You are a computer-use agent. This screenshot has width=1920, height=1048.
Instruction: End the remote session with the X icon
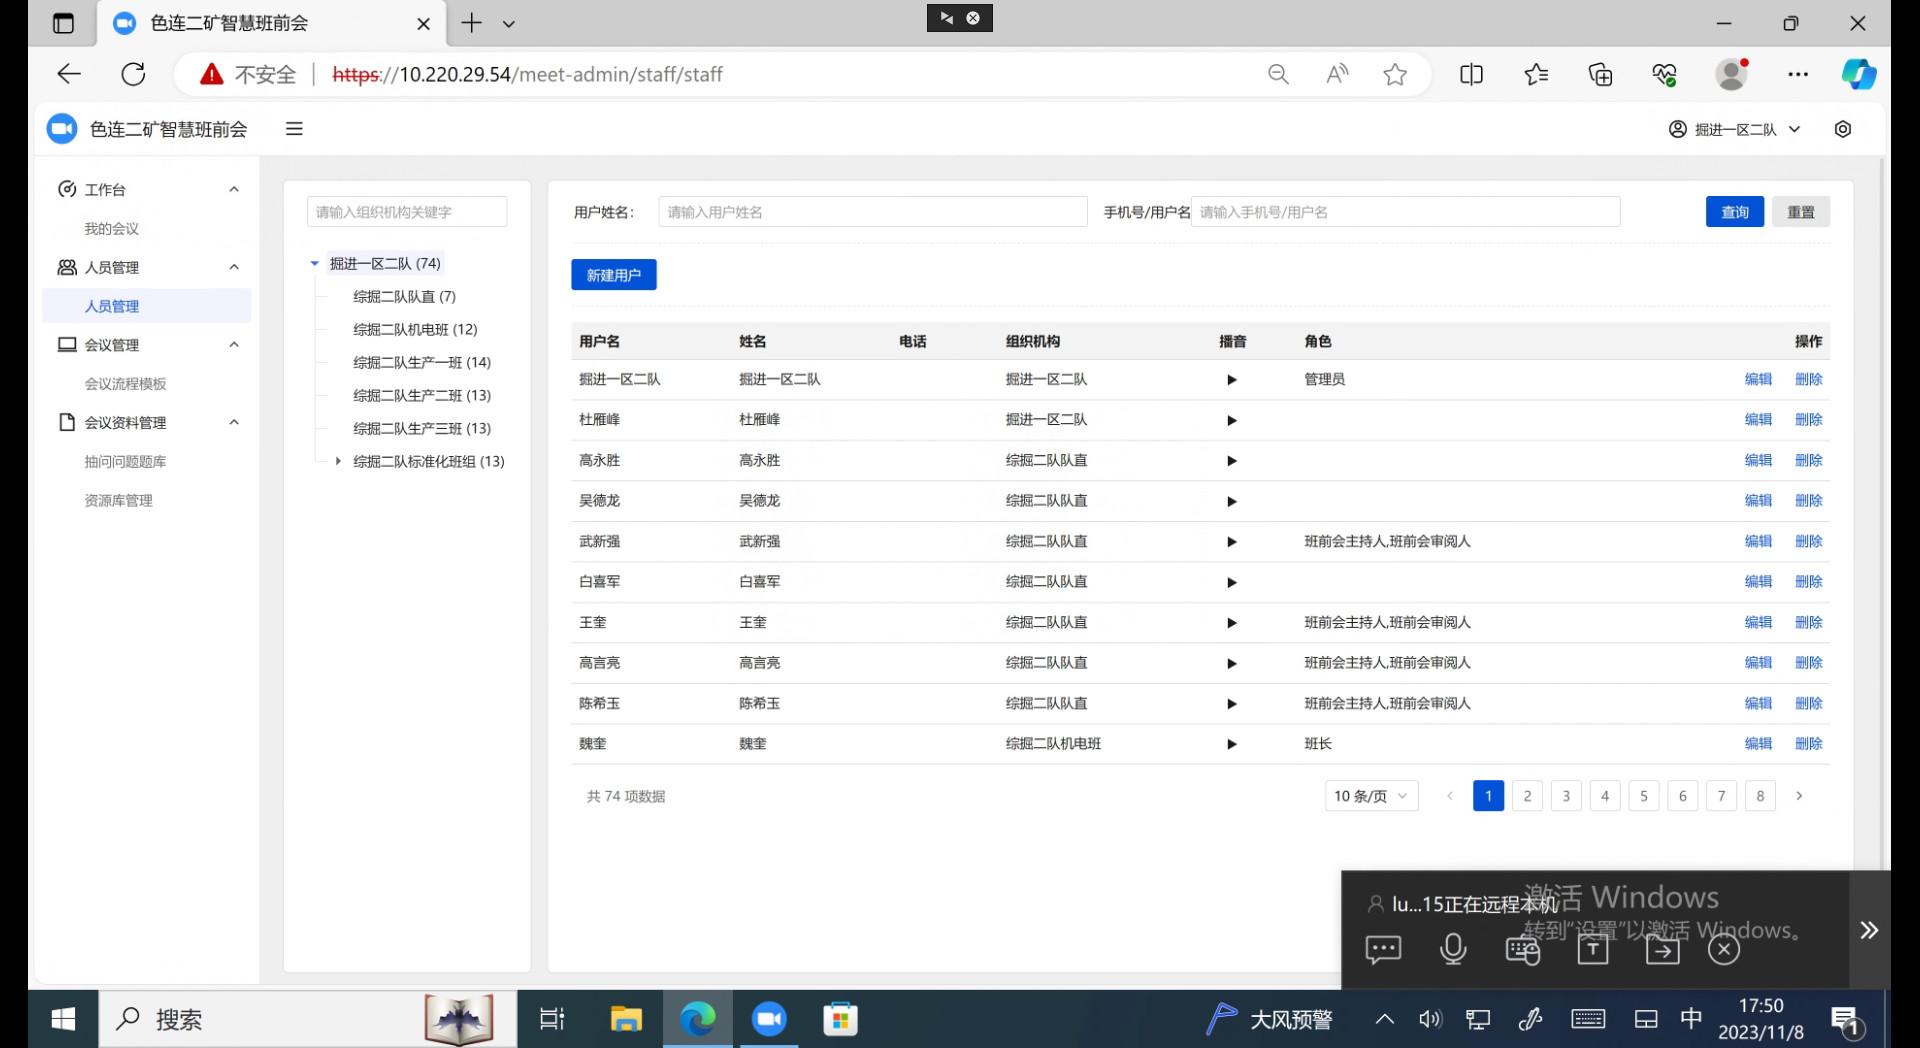click(1724, 949)
